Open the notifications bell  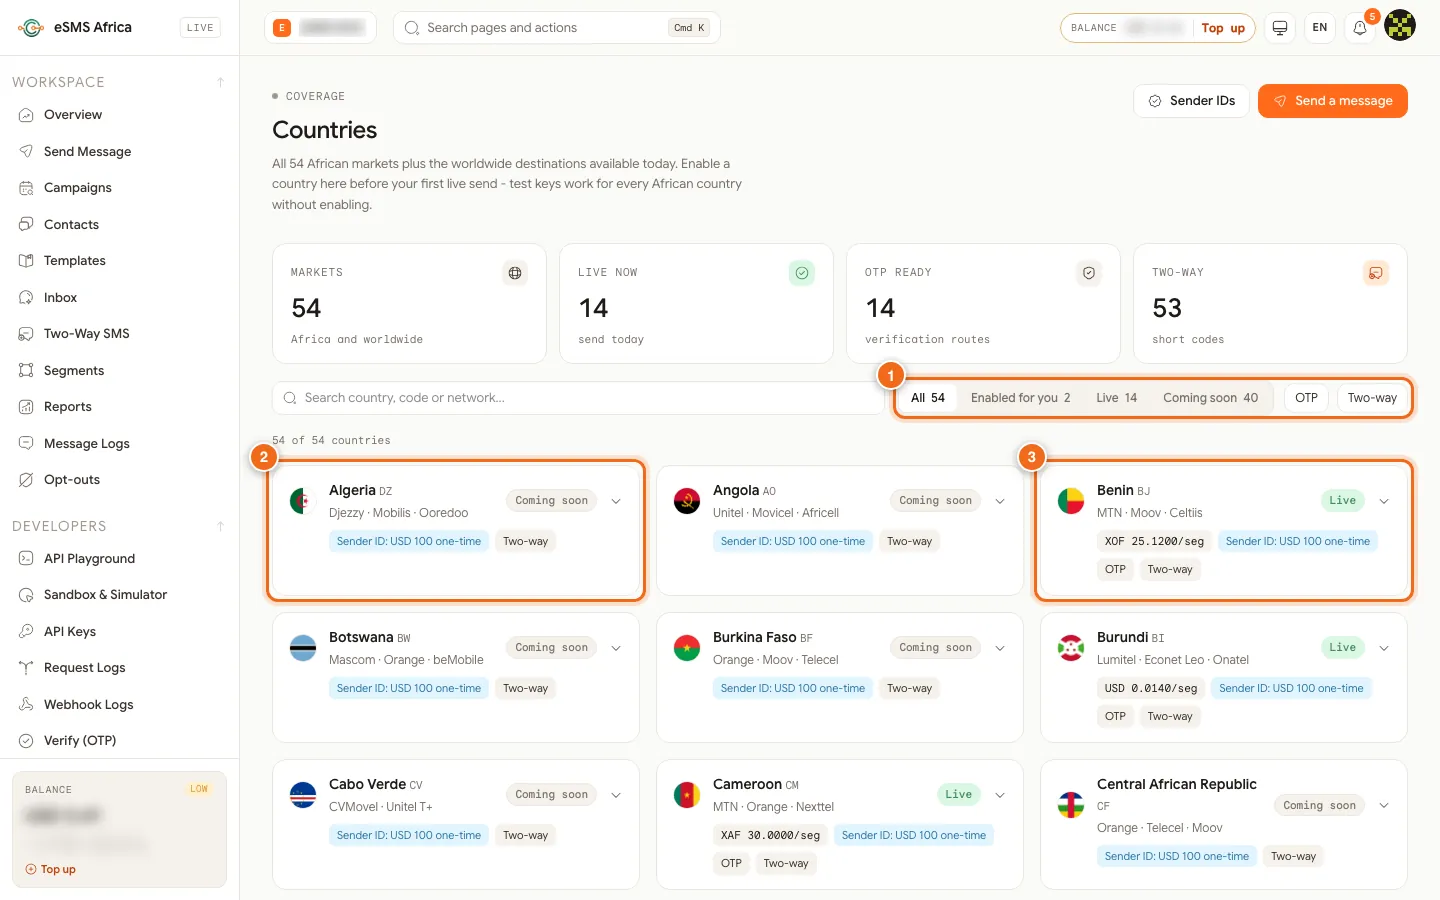click(1360, 28)
